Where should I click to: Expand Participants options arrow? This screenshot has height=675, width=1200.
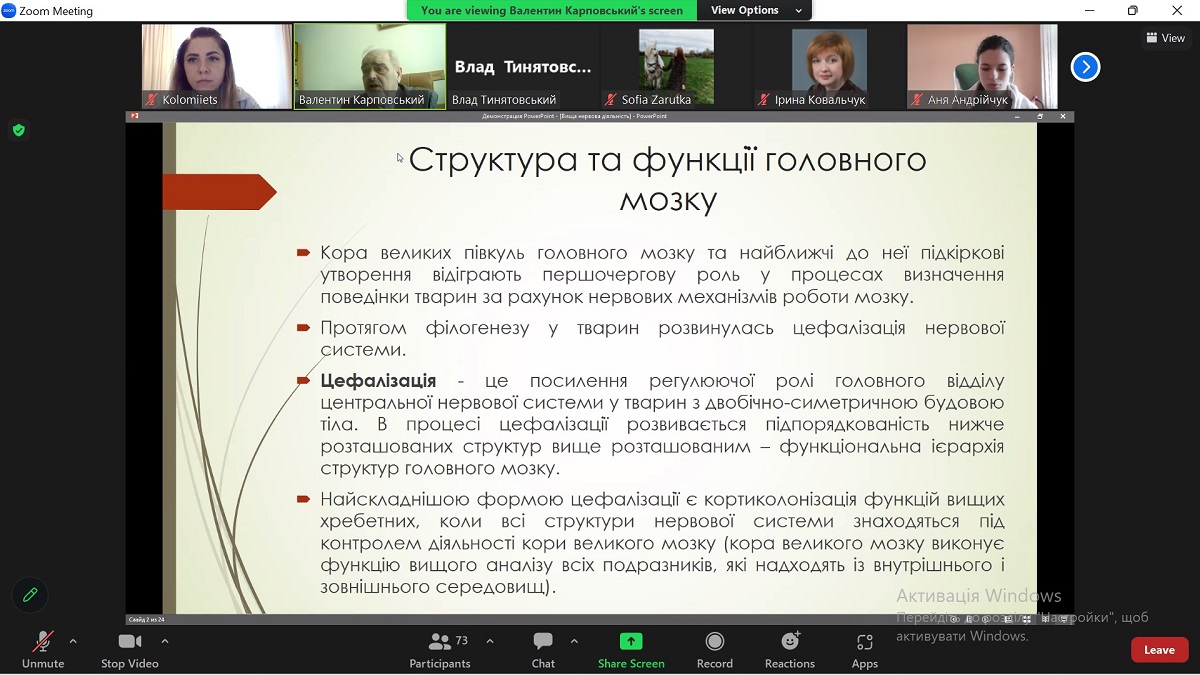490,641
